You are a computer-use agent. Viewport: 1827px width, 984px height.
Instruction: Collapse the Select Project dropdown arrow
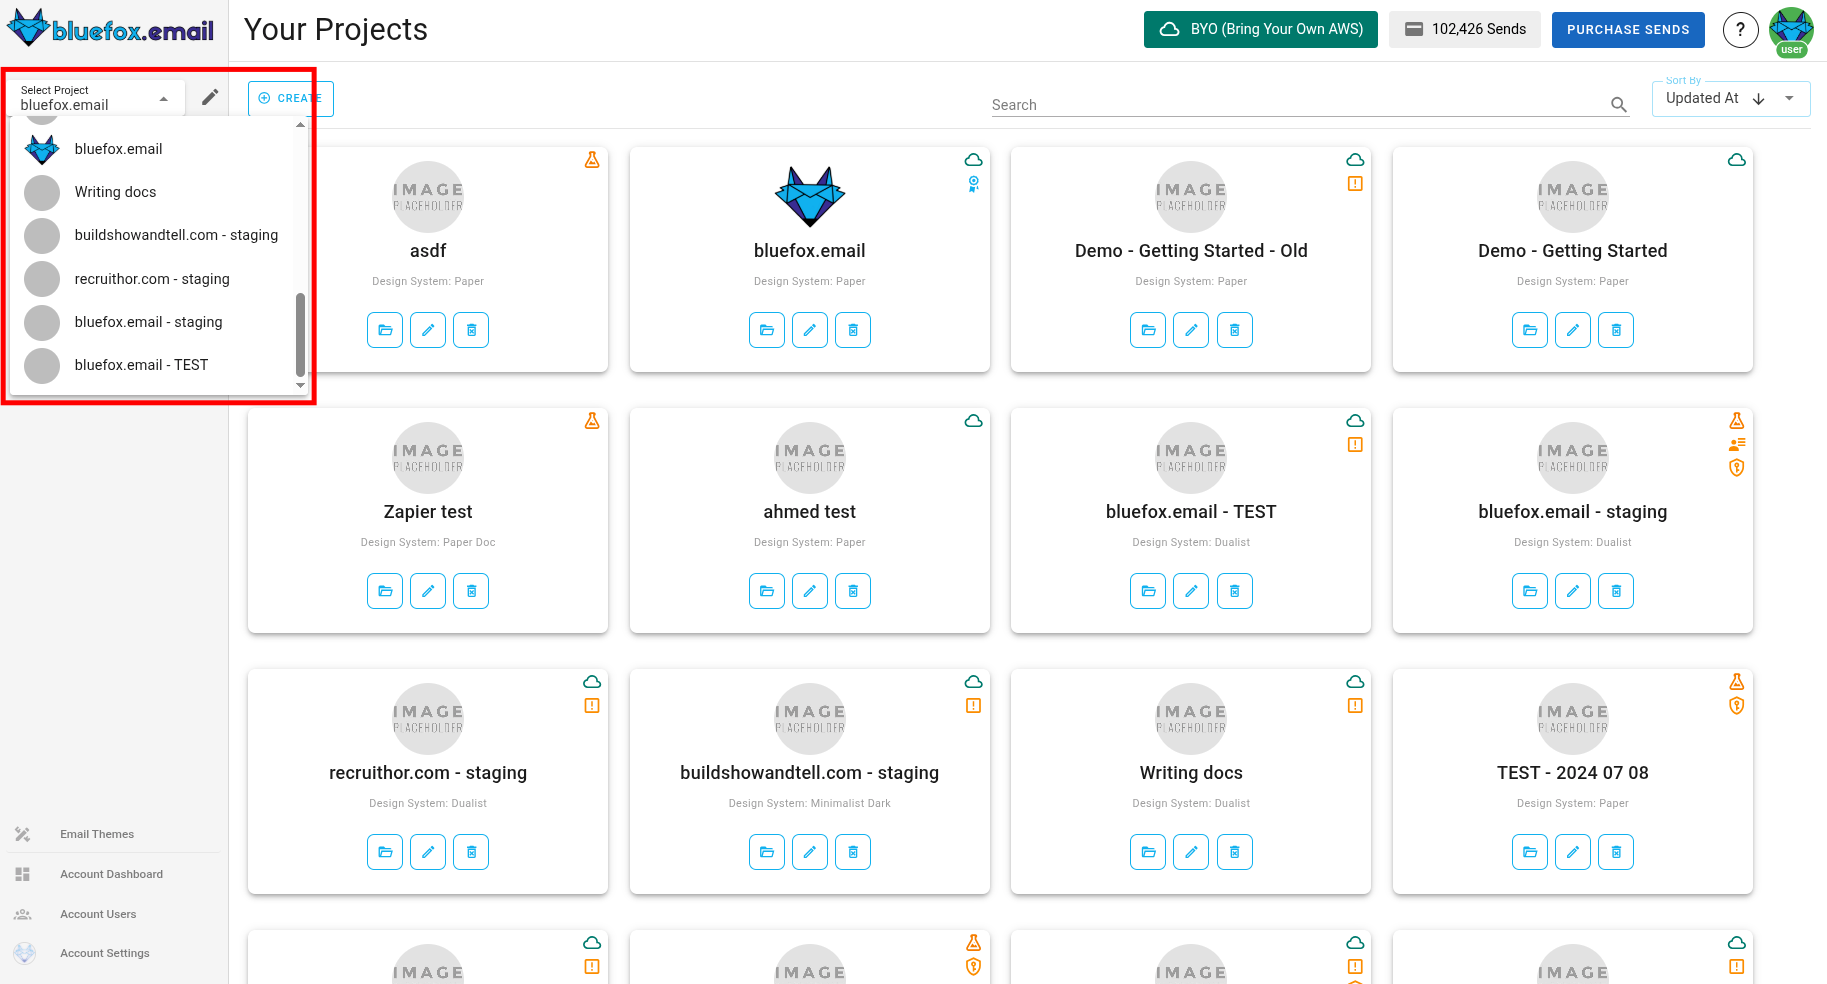point(162,98)
